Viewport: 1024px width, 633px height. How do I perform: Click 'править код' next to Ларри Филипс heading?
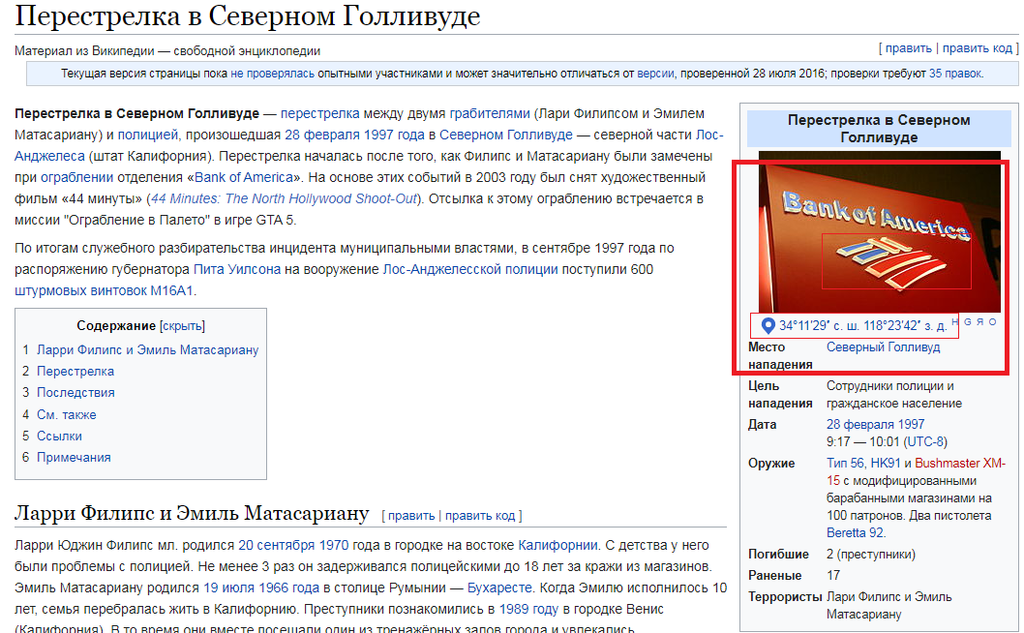480,515
